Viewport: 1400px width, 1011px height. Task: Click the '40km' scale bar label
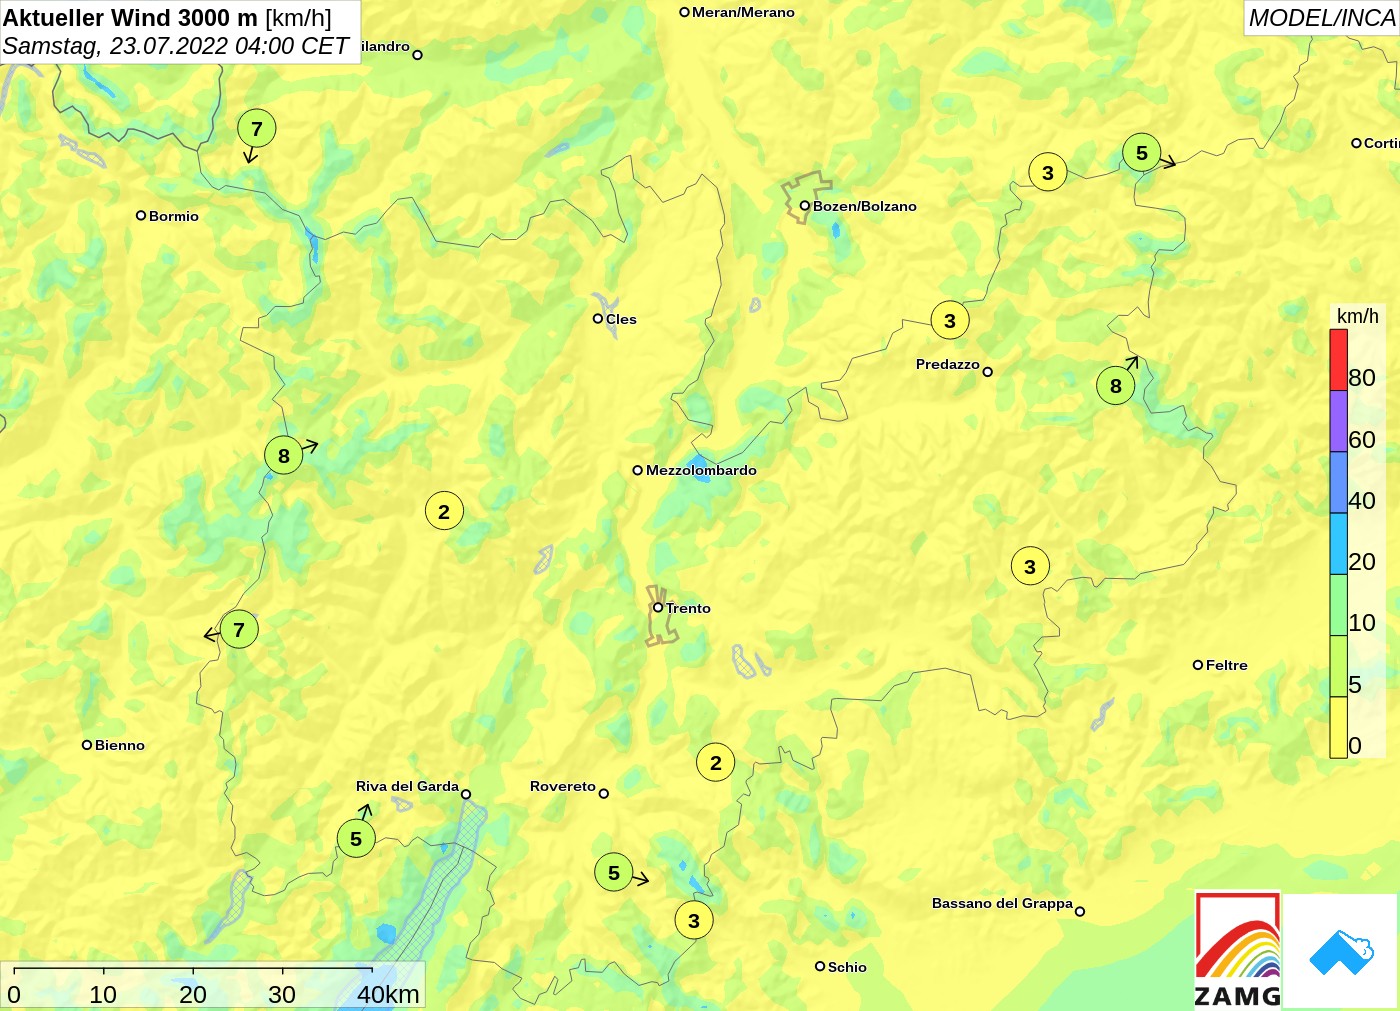point(388,994)
